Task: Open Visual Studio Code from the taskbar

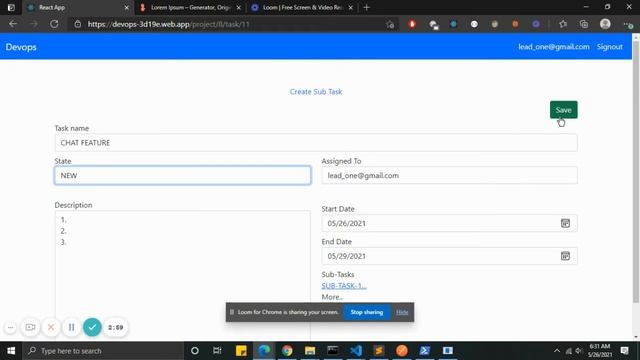Action: click(x=356, y=351)
